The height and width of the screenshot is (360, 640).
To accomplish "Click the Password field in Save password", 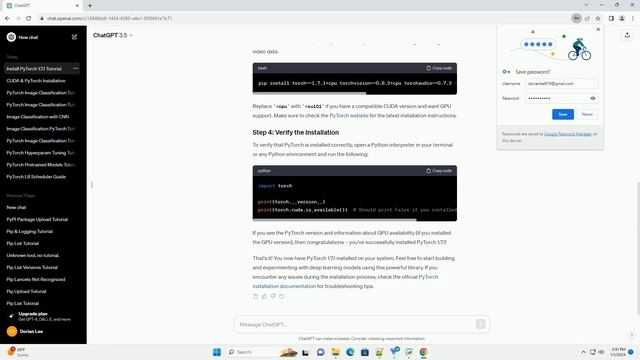I will [x=562, y=98].
